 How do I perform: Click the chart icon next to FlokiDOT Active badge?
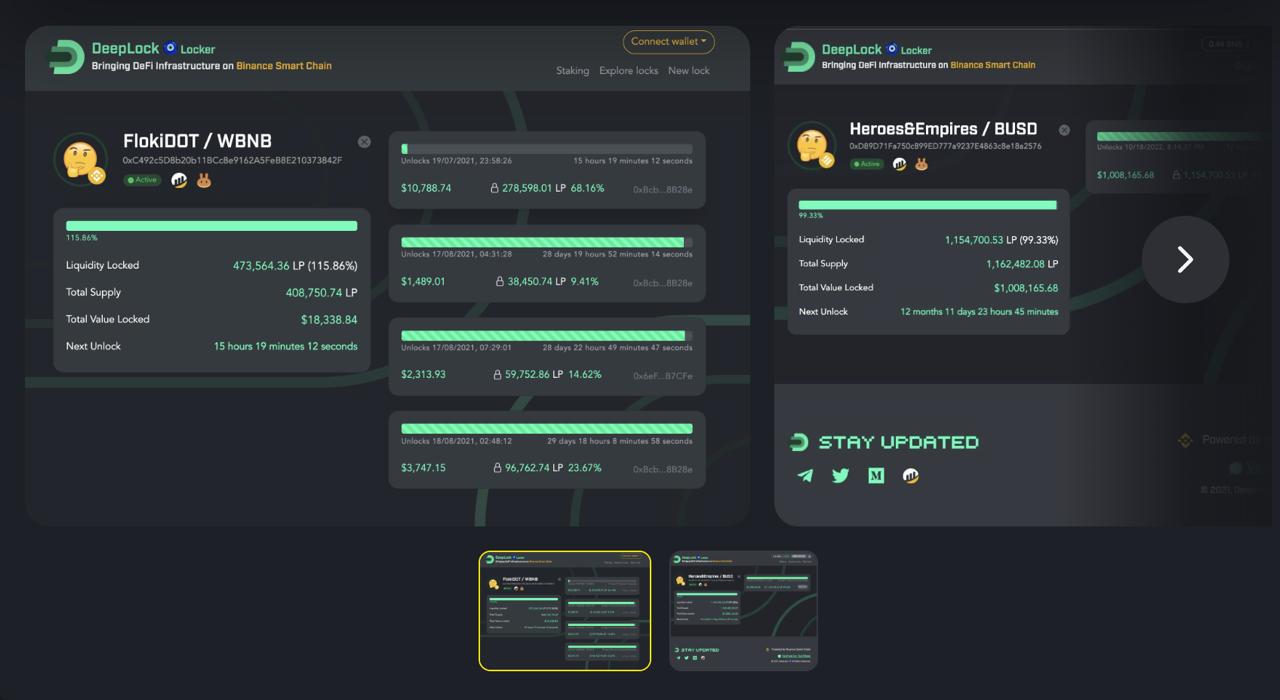pos(179,181)
